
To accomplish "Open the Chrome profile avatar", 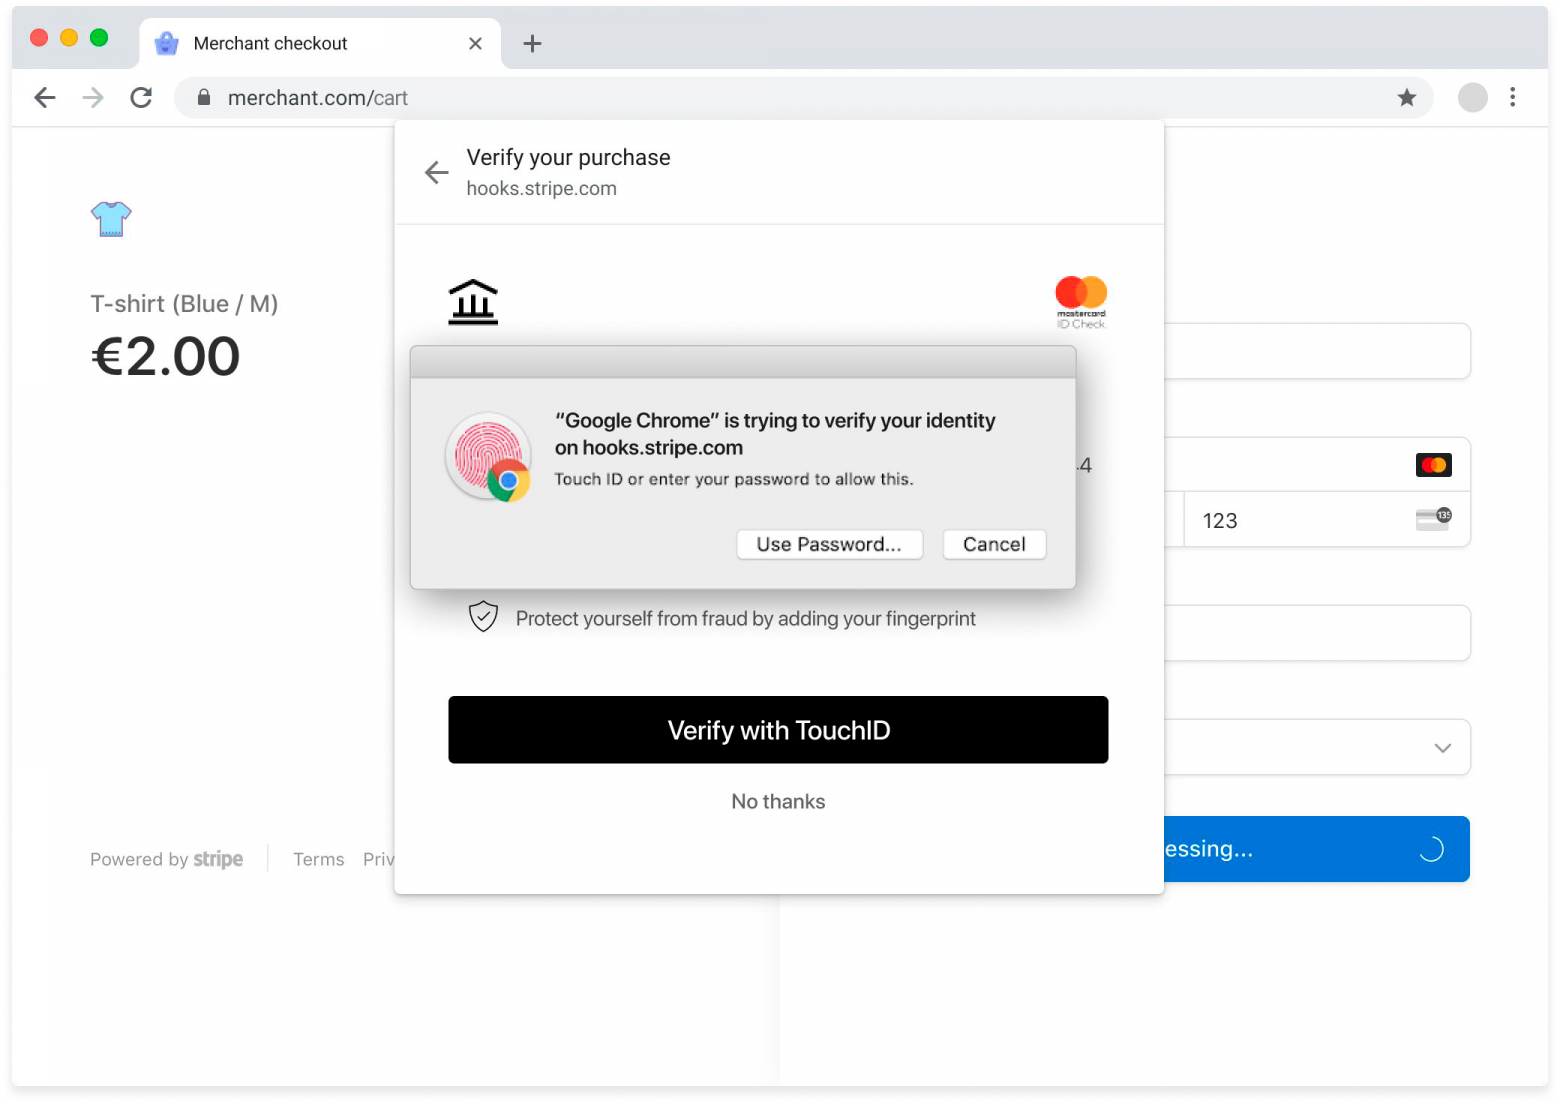I will (x=1472, y=97).
